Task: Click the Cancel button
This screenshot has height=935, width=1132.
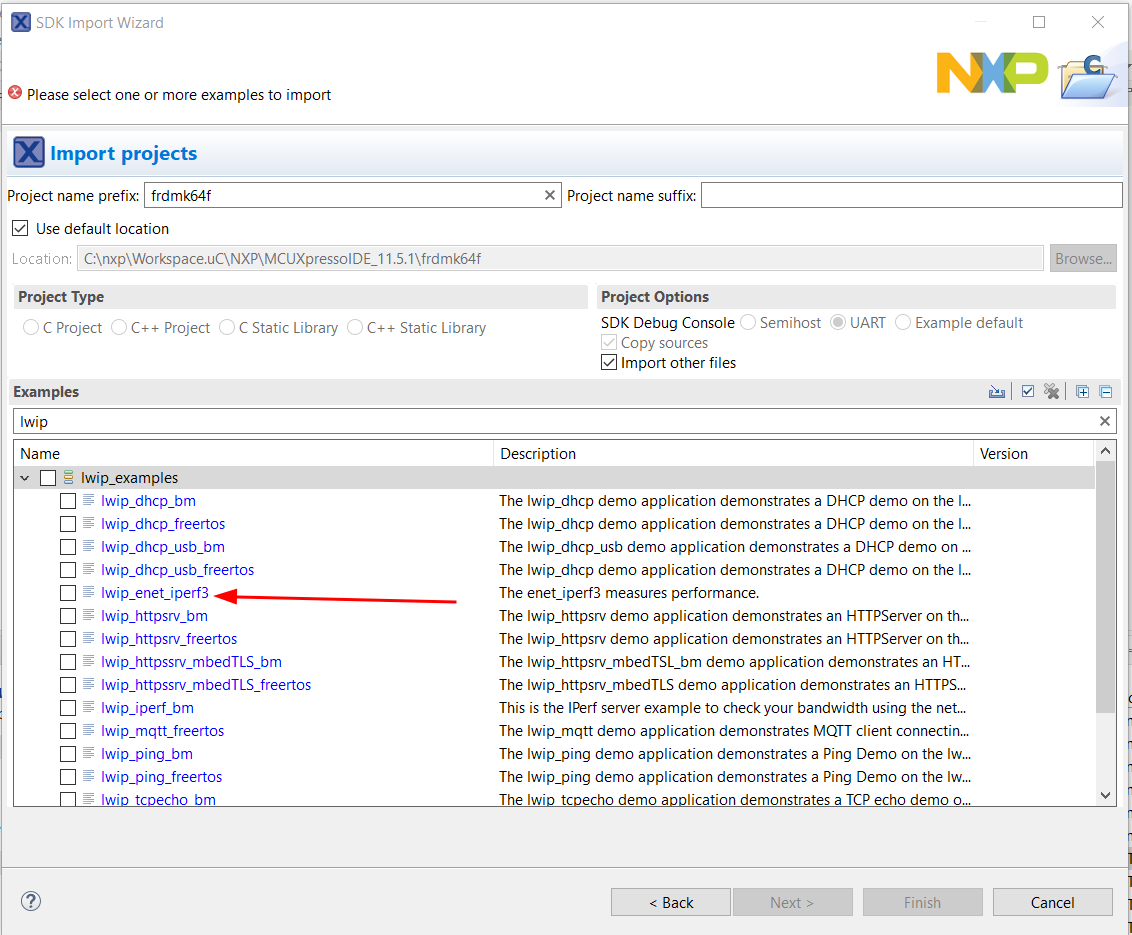Action: click(1052, 901)
